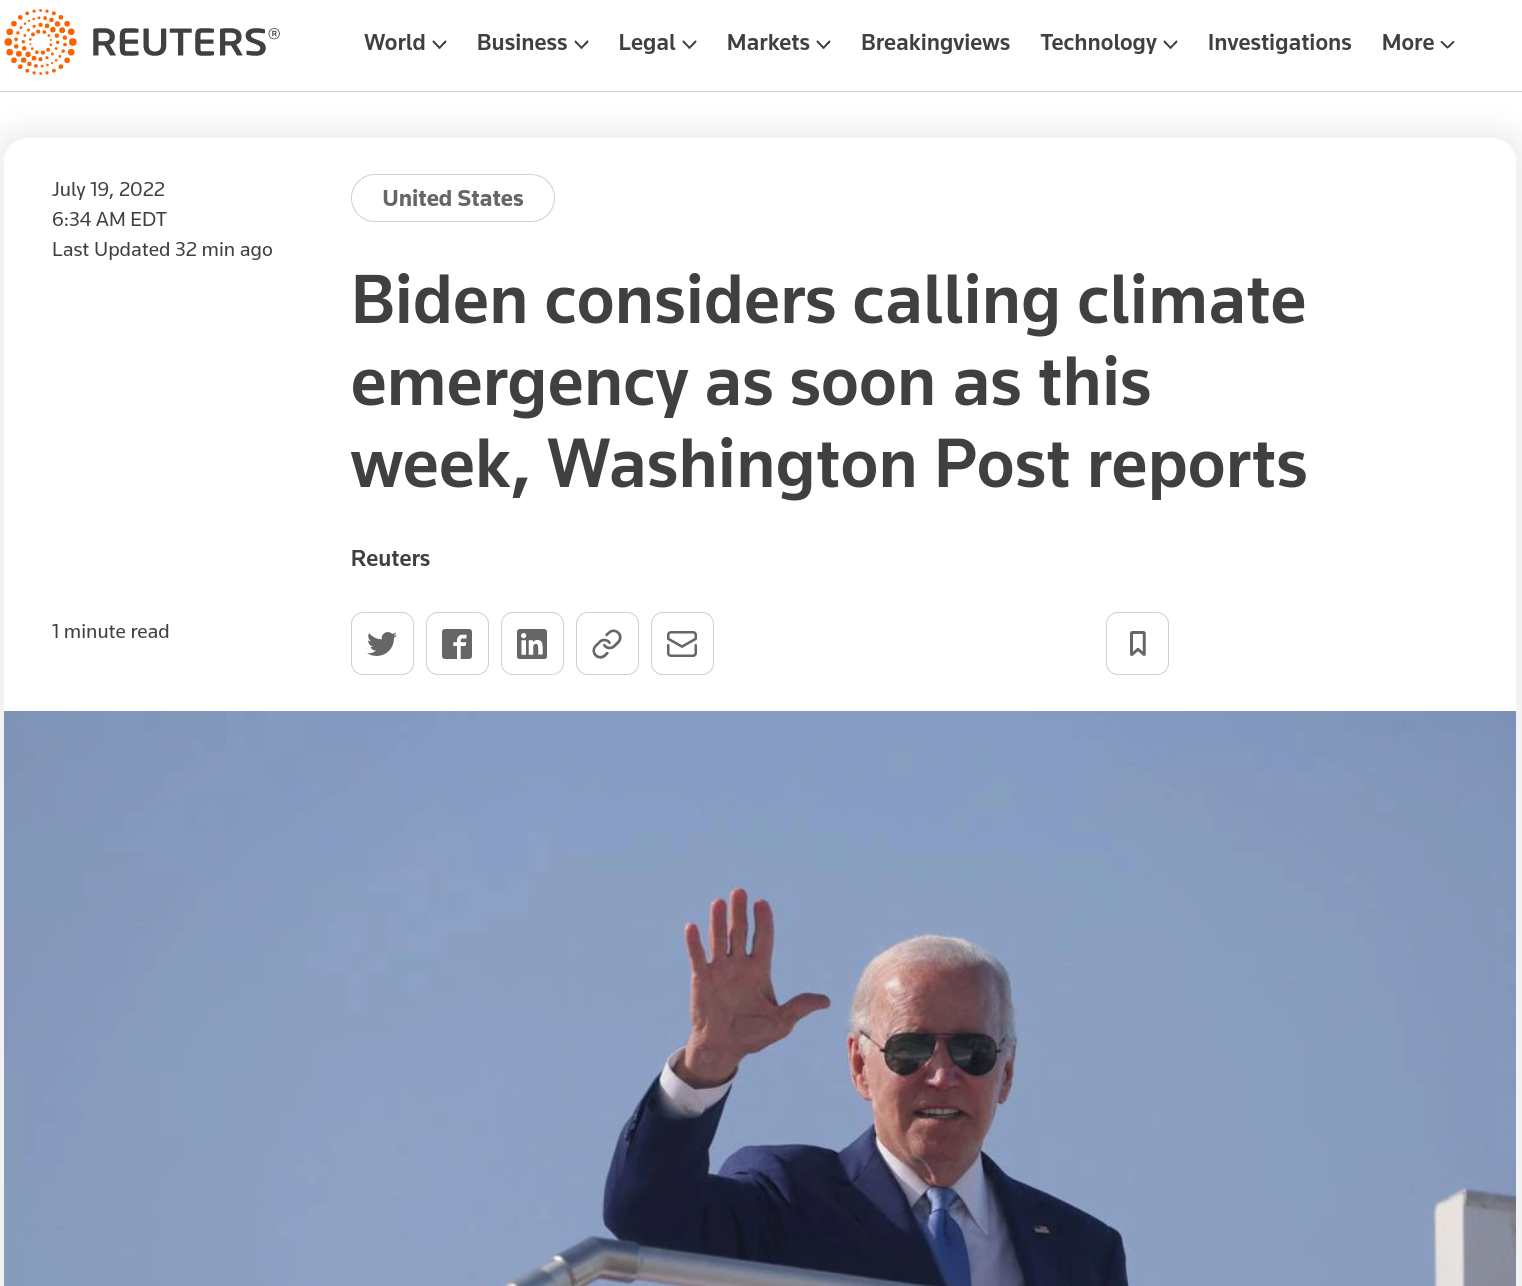Copy article link with chain icon
1522x1286 pixels.
(x=607, y=643)
